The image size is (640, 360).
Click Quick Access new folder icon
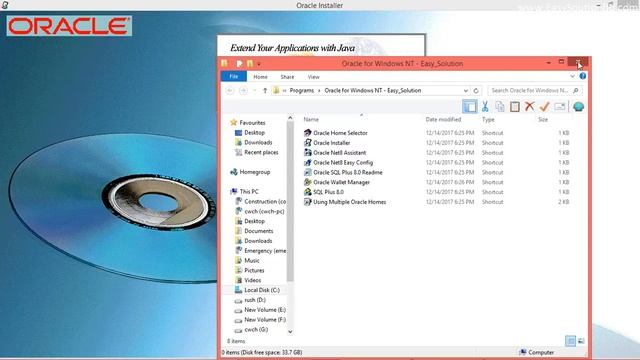(250, 64)
